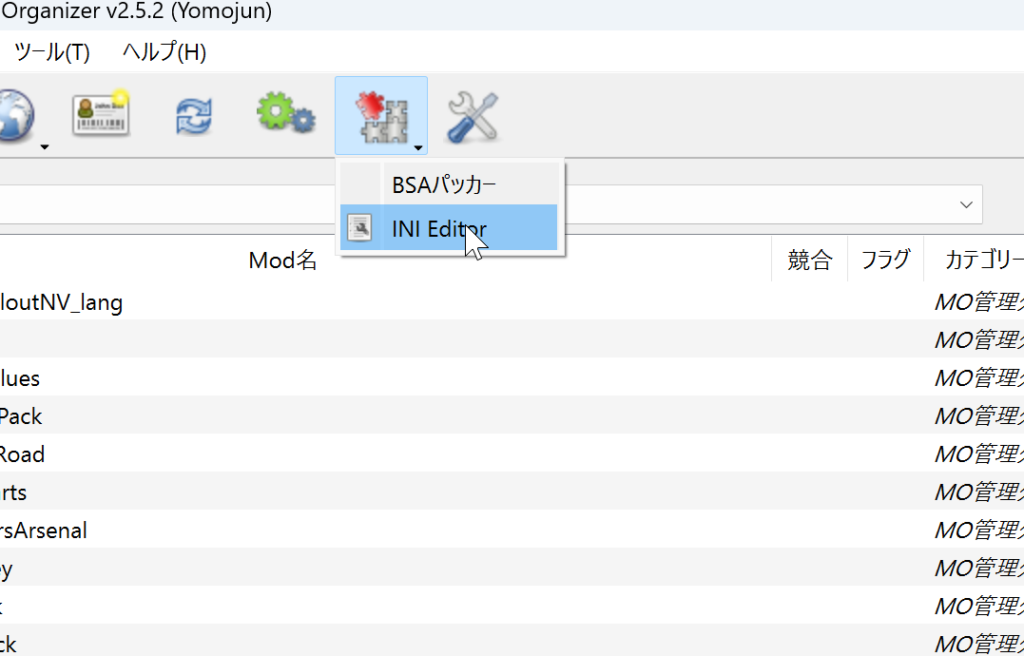Screen dimensions: 1024x656
Task: Expand the combo box chevron above mod list
Action: click(966, 204)
